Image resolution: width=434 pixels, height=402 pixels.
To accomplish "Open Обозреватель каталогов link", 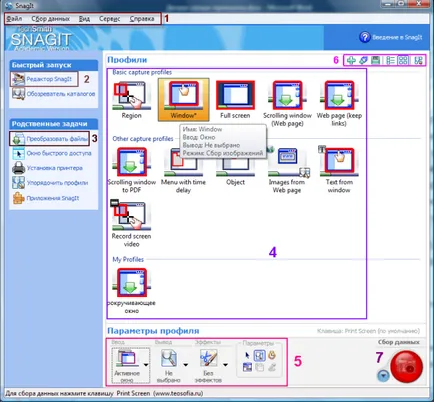I will (54, 94).
